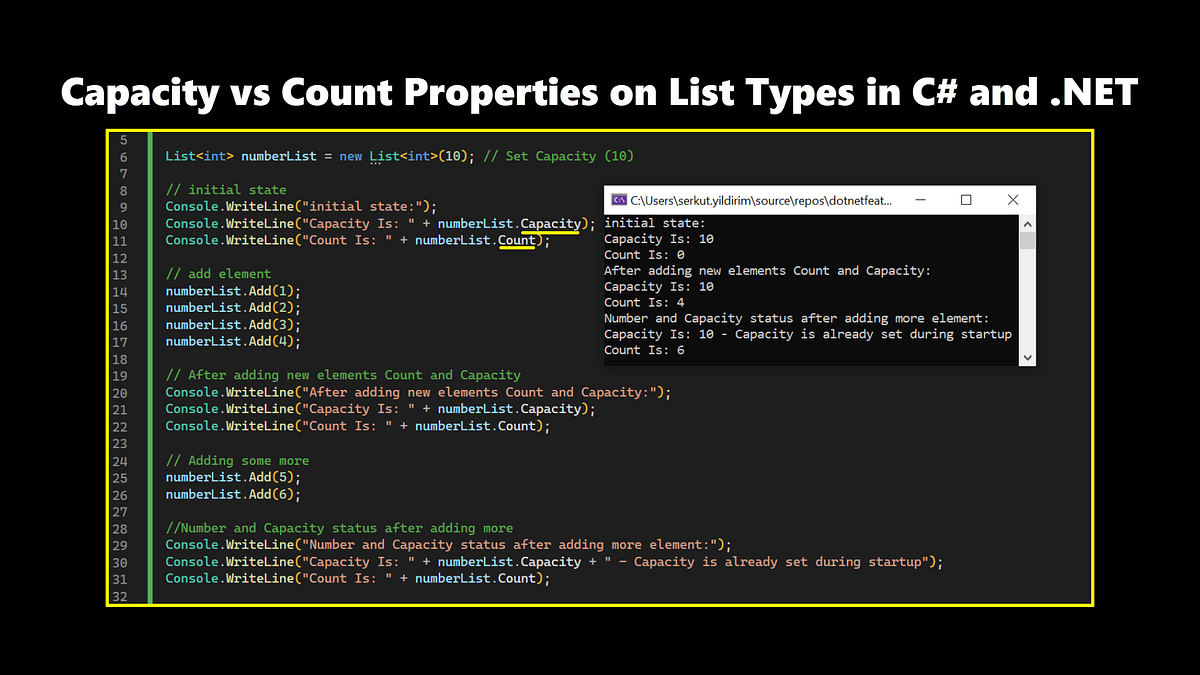Click the scrollbar down arrow in console window
Screen dimensions: 1200x675
pos(1028,358)
